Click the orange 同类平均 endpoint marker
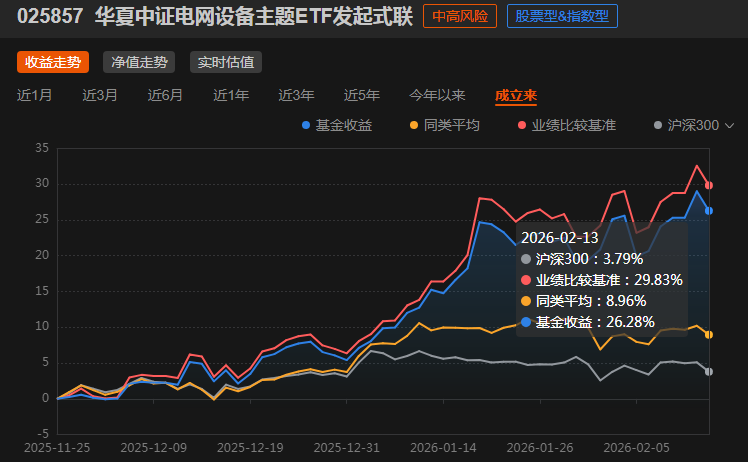 pos(709,335)
